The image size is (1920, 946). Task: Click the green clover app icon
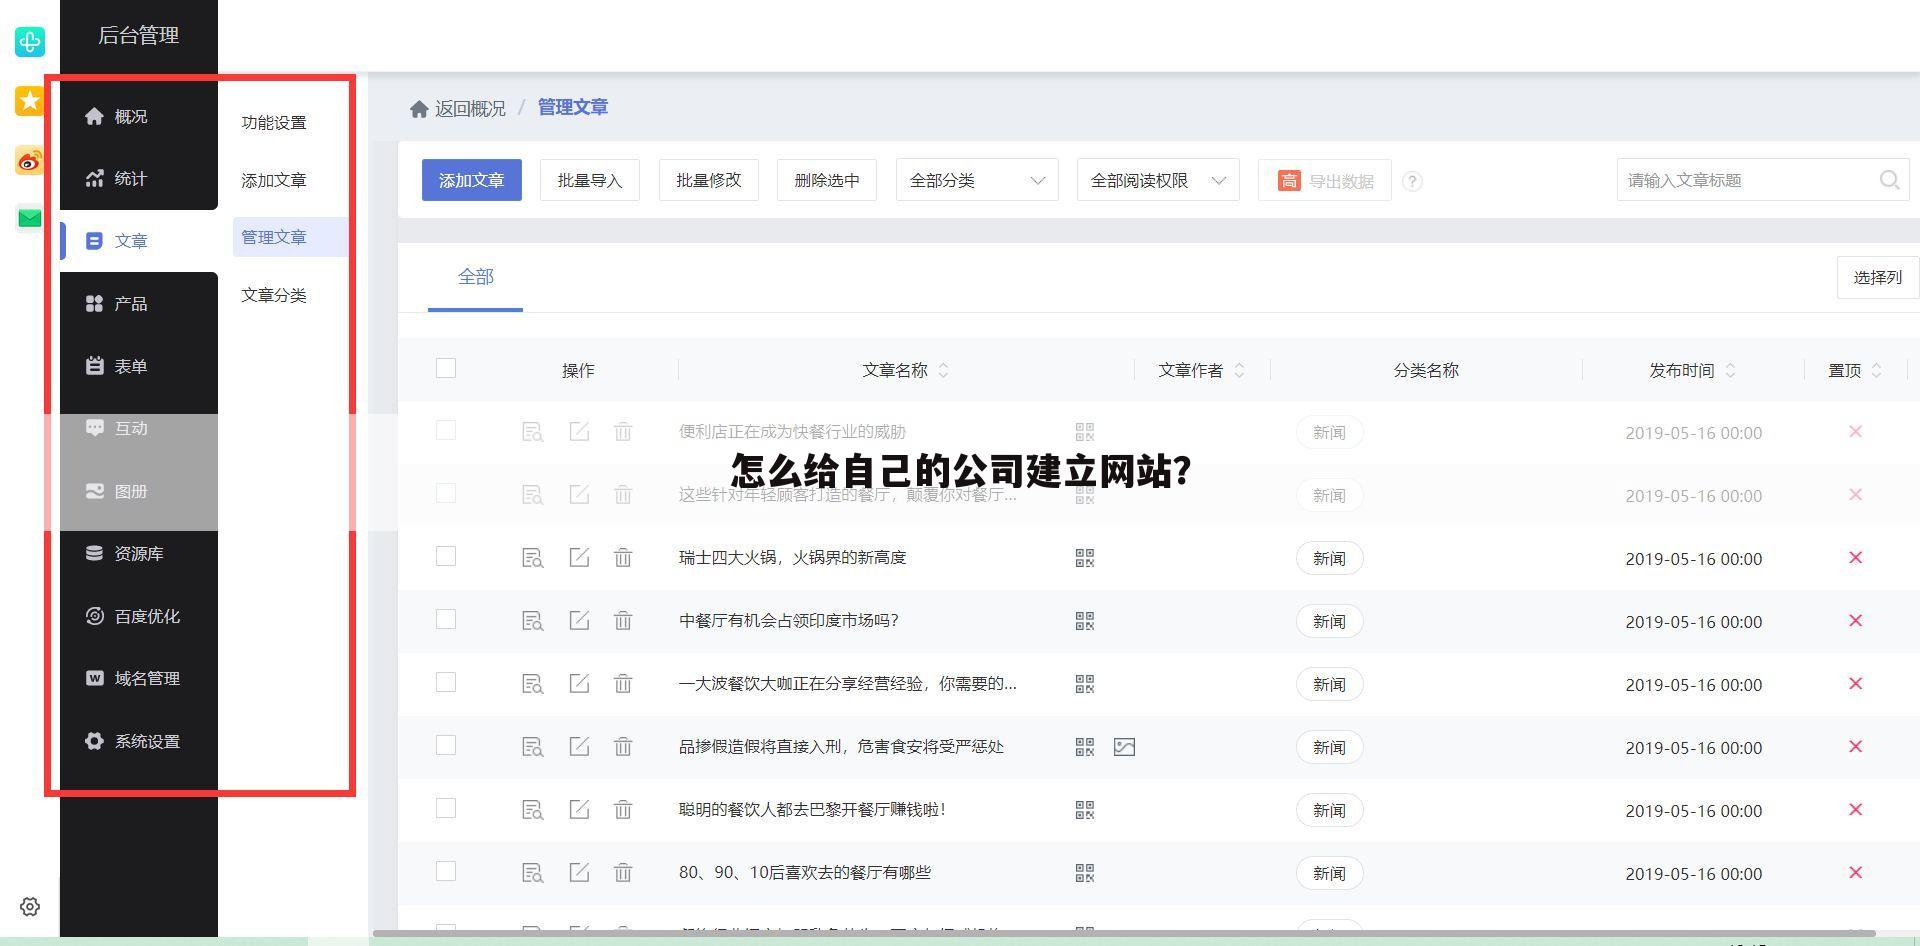(x=29, y=41)
